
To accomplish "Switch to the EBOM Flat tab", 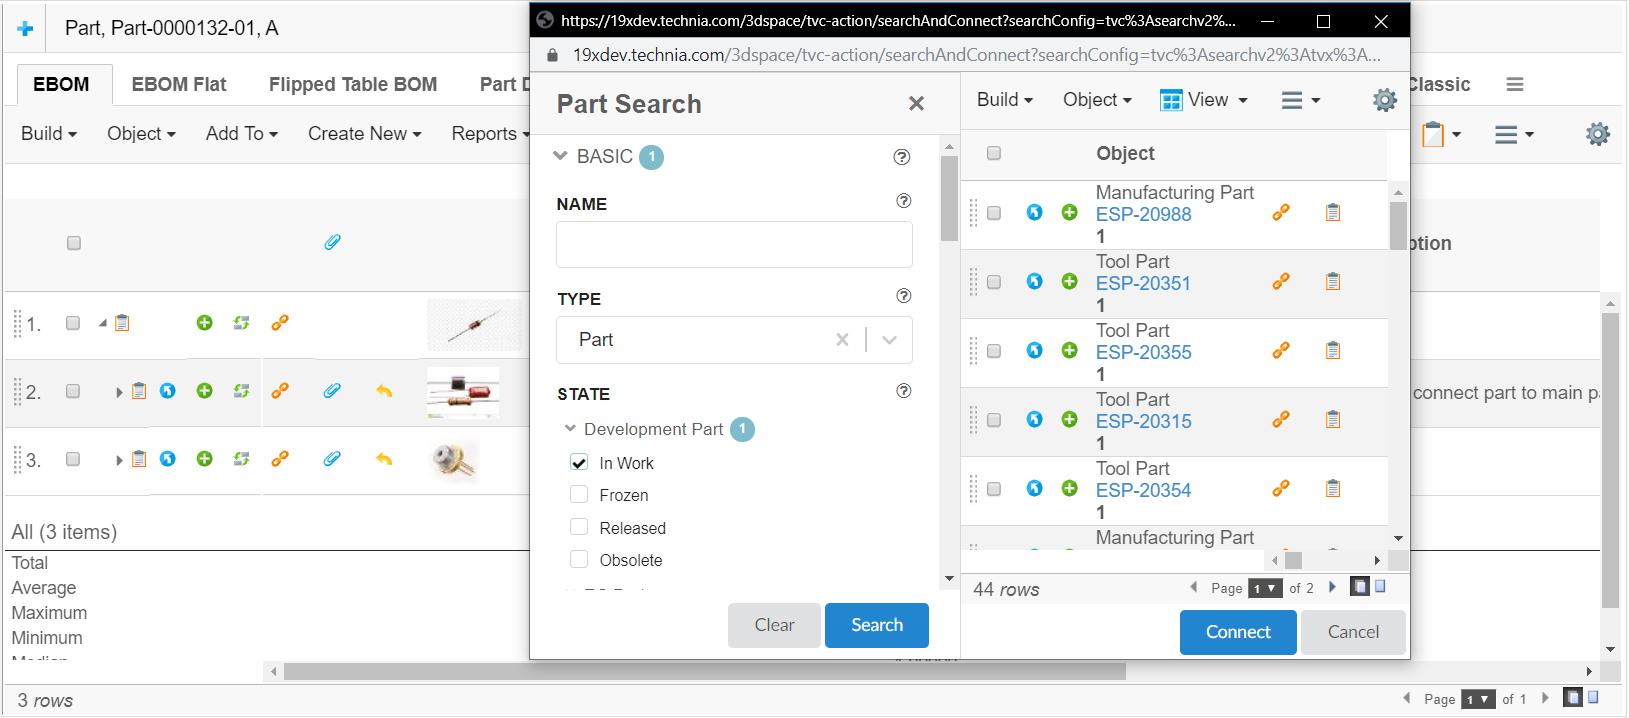I will click(x=179, y=85).
